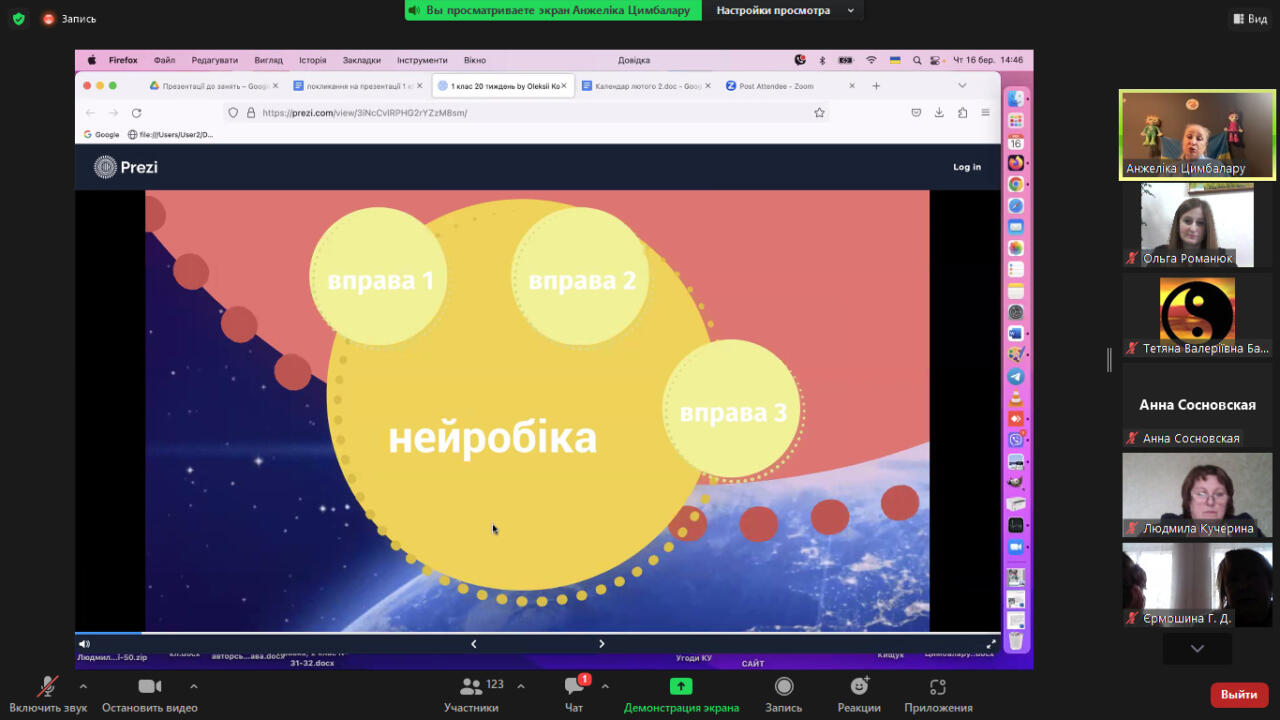Expand participants options arrow beside count 123

click(x=521, y=686)
